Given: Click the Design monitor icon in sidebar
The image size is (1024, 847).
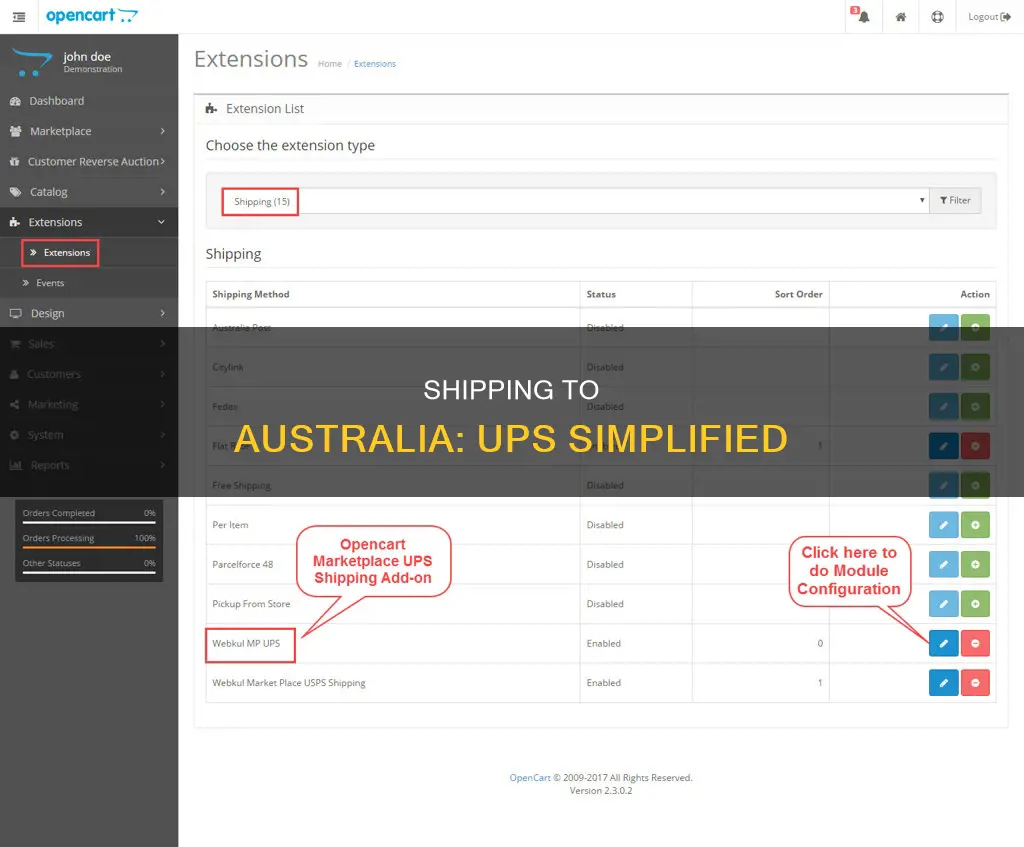Looking at the screenshot, I should pyautogui.click(x=16, y=313).
